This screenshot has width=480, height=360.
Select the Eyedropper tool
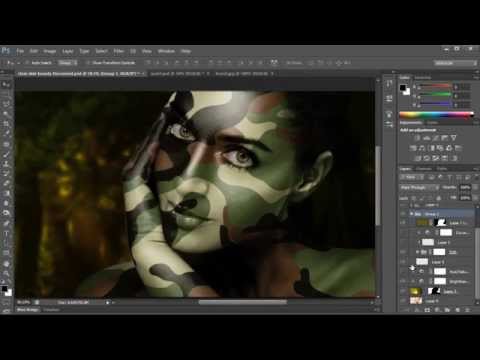6,133
